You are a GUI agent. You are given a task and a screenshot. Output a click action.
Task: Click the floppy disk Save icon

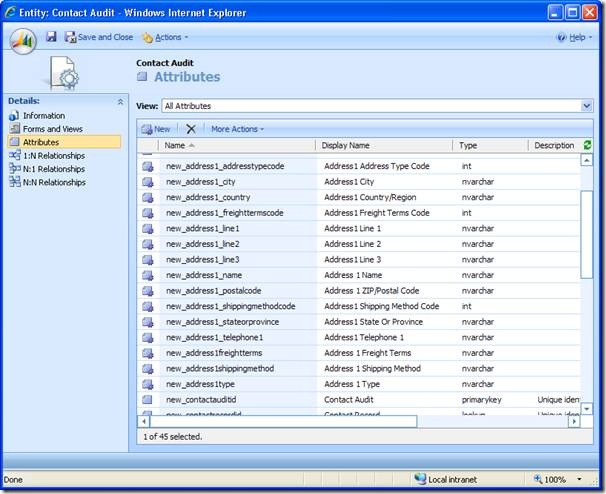tap(51, 37)
